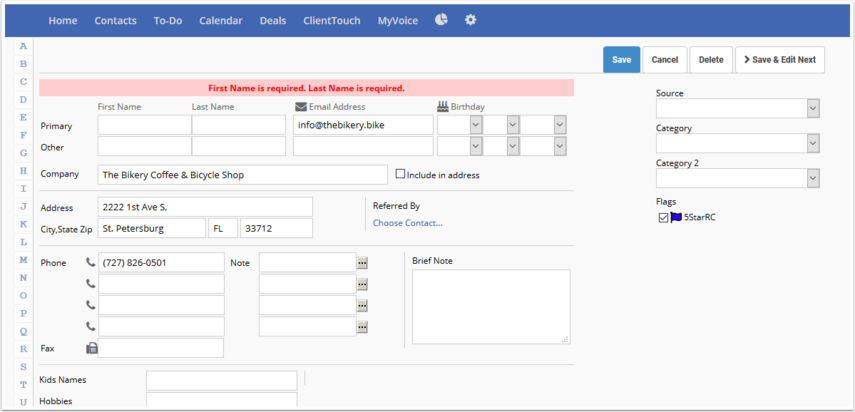
Task: Toggle the Include in address checkbox
Action: (400, 174)
